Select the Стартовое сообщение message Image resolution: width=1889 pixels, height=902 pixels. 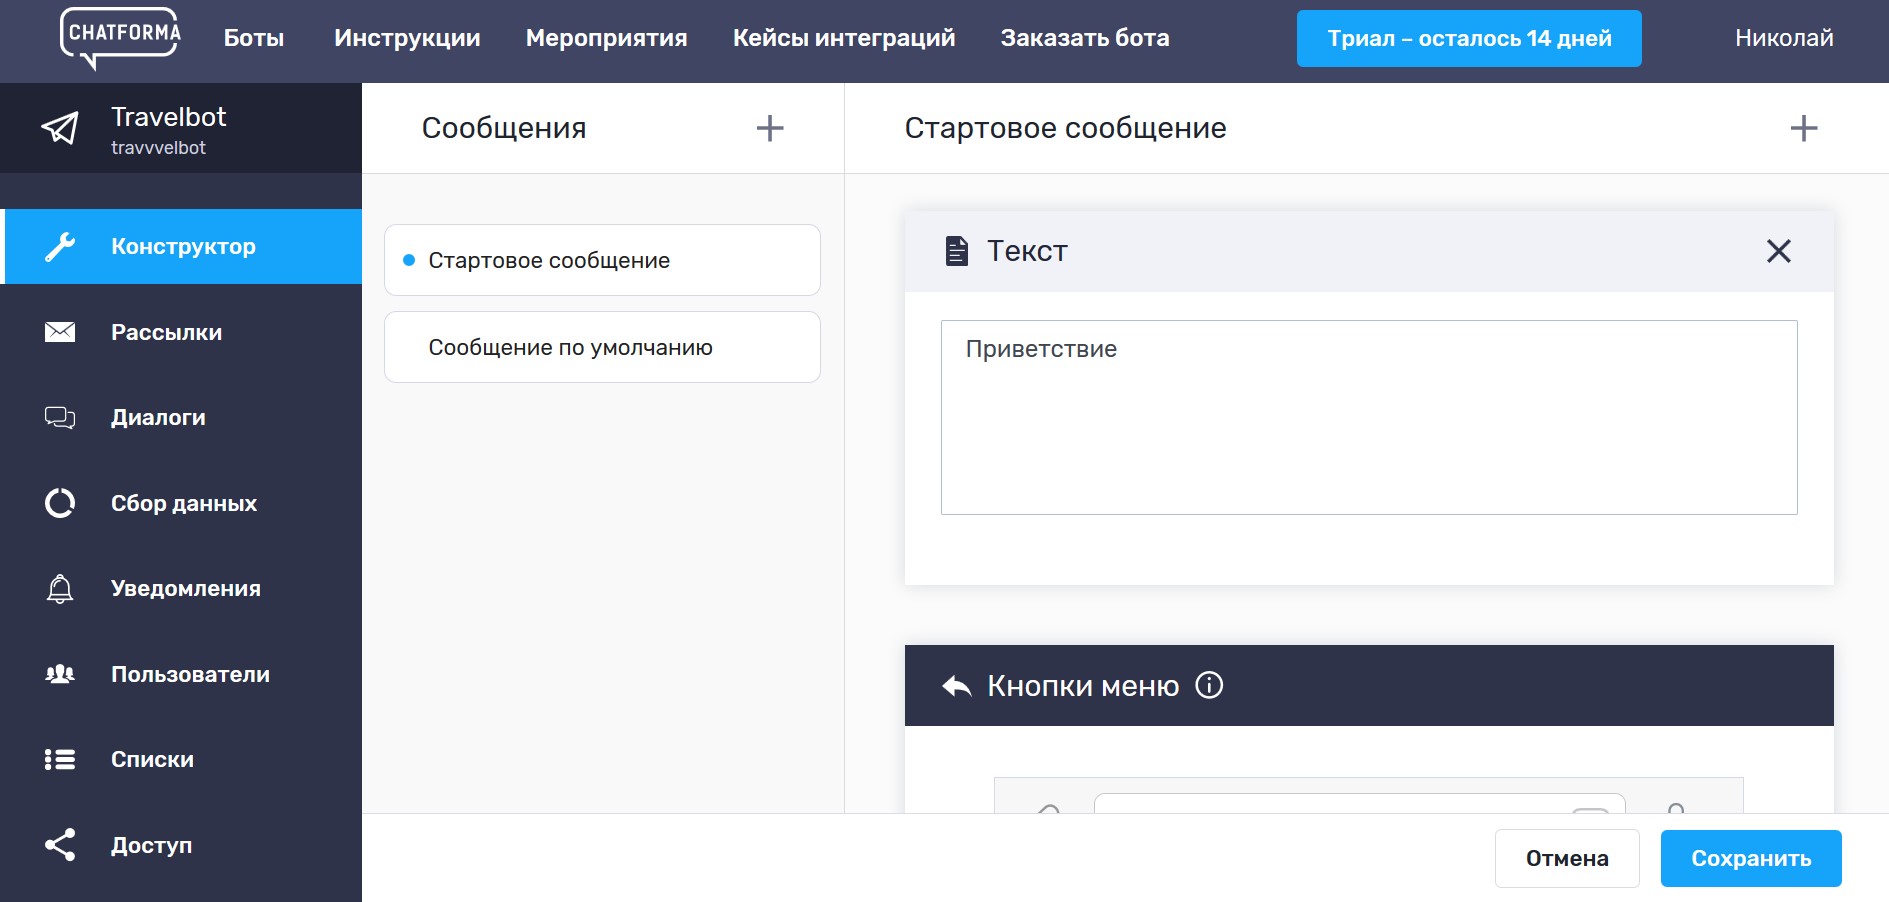pyautogui.click(x=602, y=260)
